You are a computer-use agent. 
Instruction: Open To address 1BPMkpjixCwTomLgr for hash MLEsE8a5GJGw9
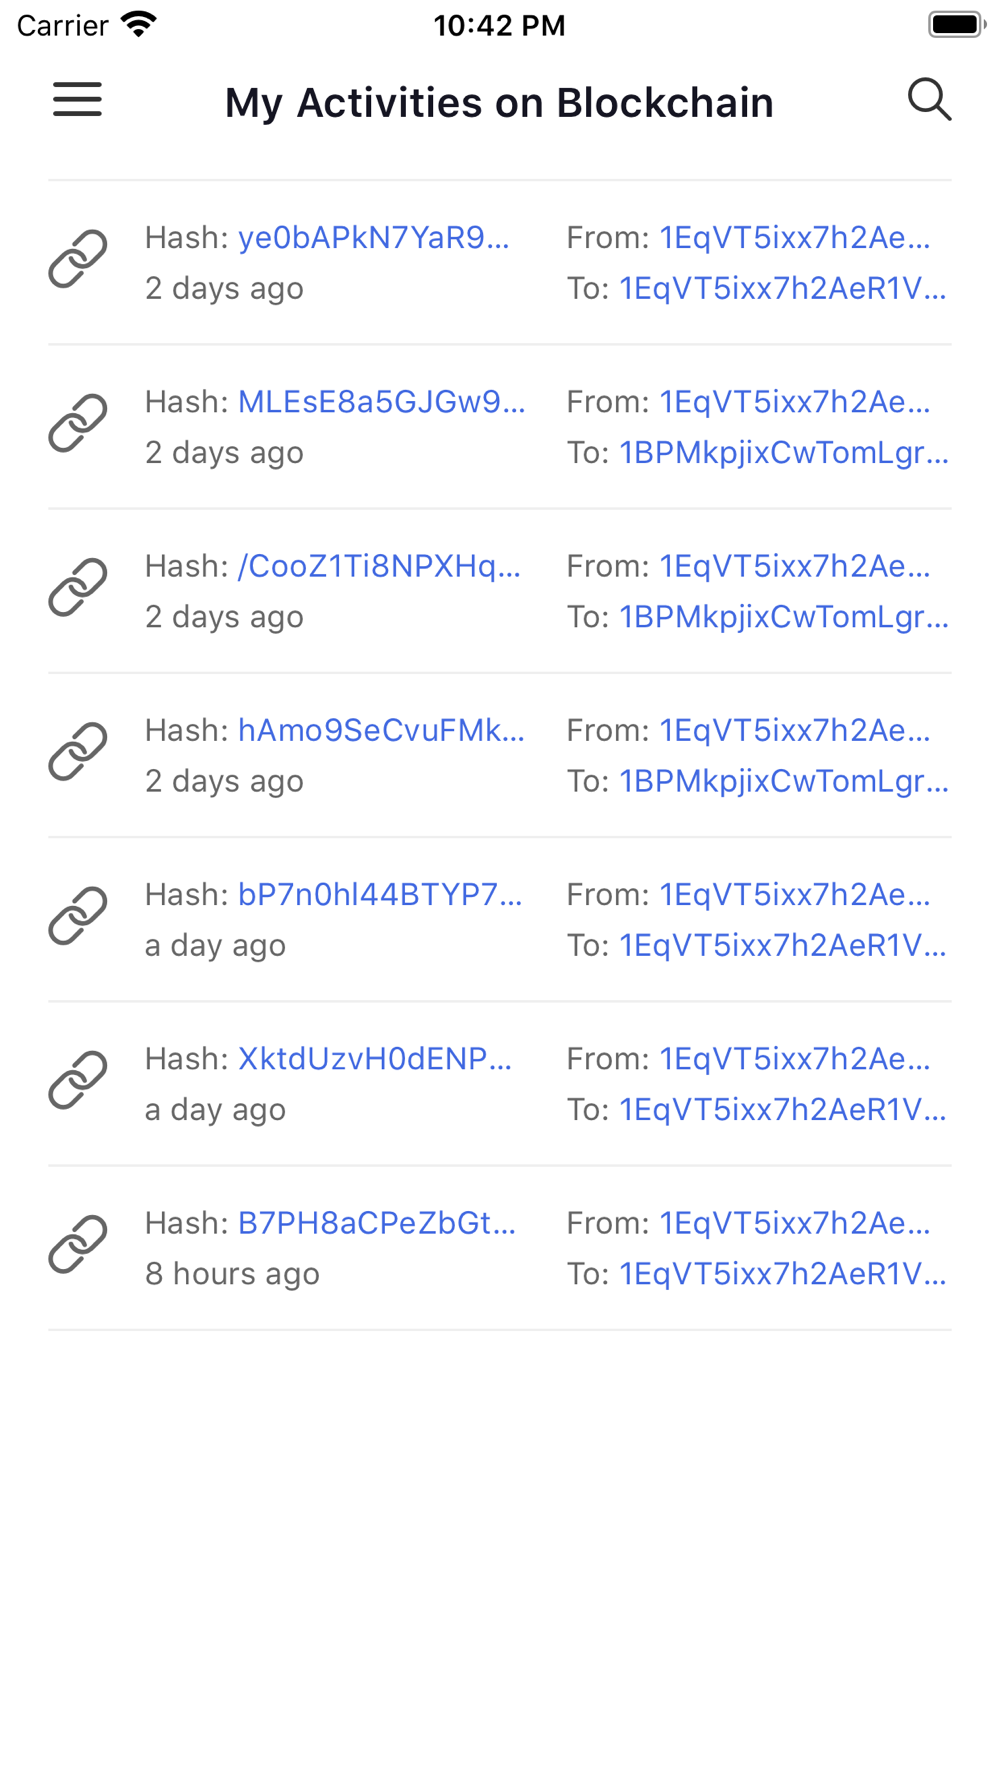783,453
